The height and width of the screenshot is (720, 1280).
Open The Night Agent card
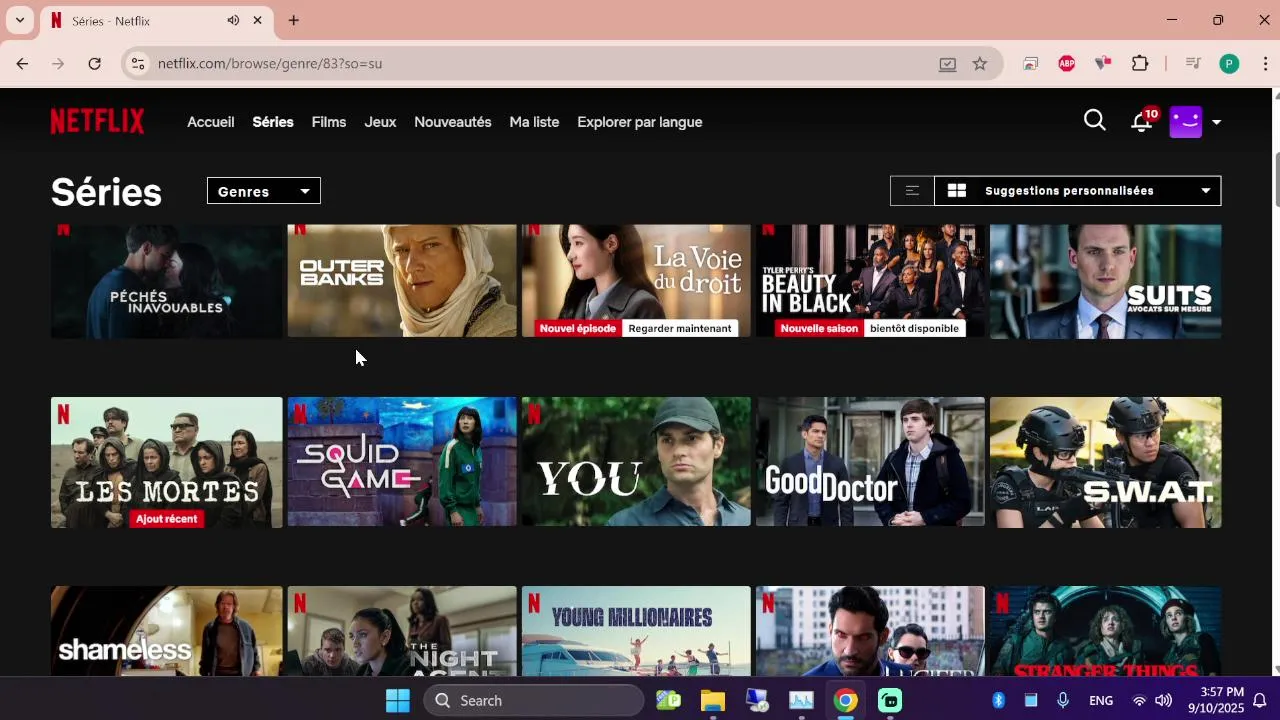click(402, 631)
